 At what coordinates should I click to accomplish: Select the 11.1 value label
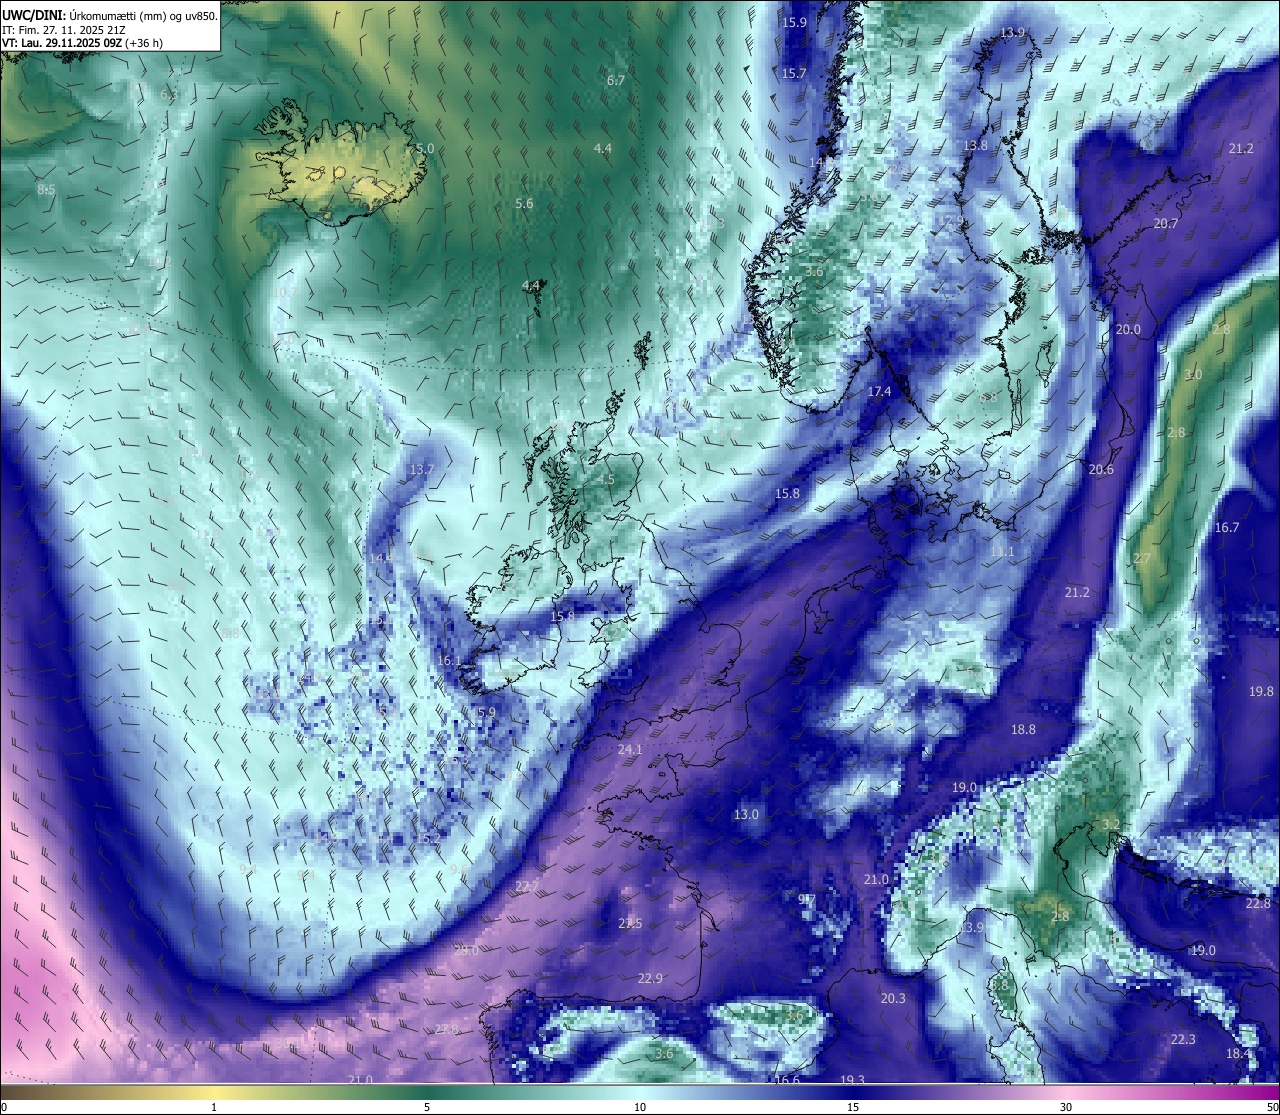1002,551
